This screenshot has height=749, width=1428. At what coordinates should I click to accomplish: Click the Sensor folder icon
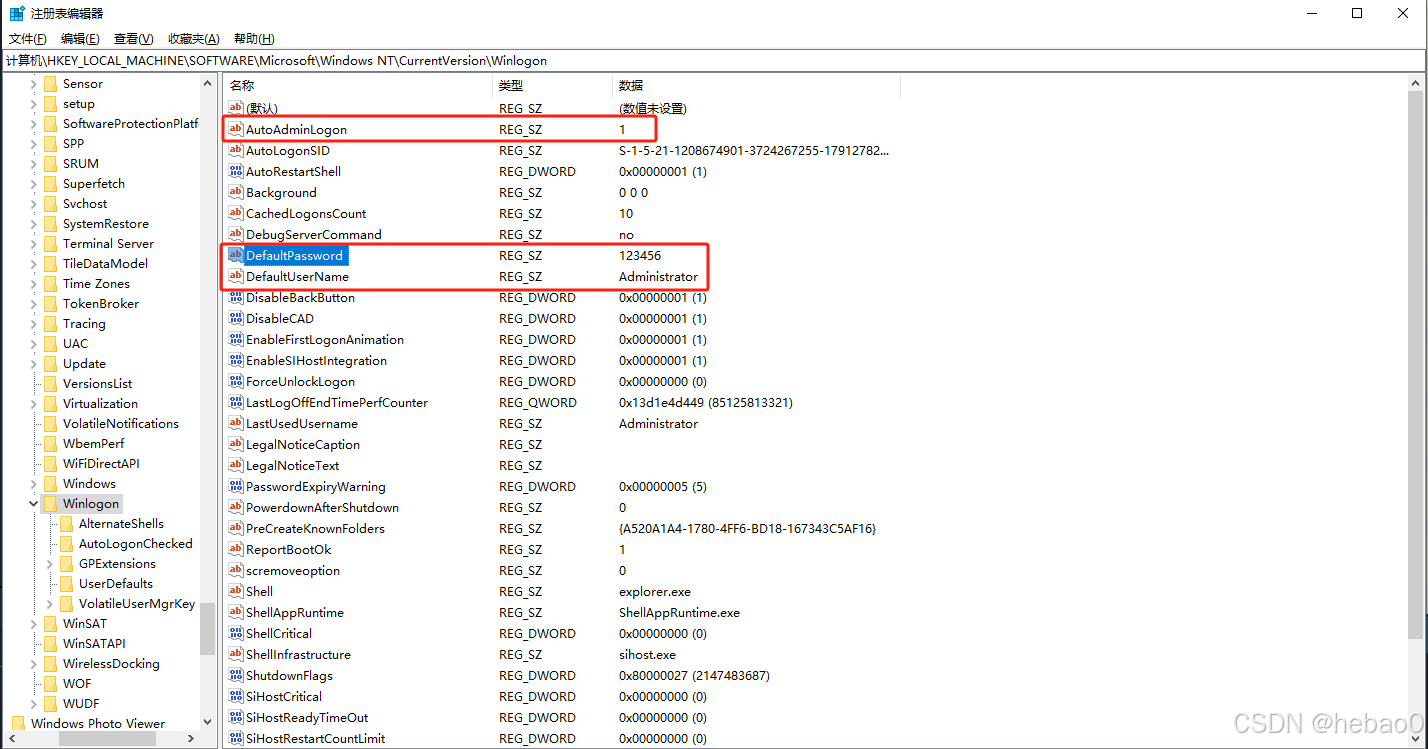(x=50, y=83)
